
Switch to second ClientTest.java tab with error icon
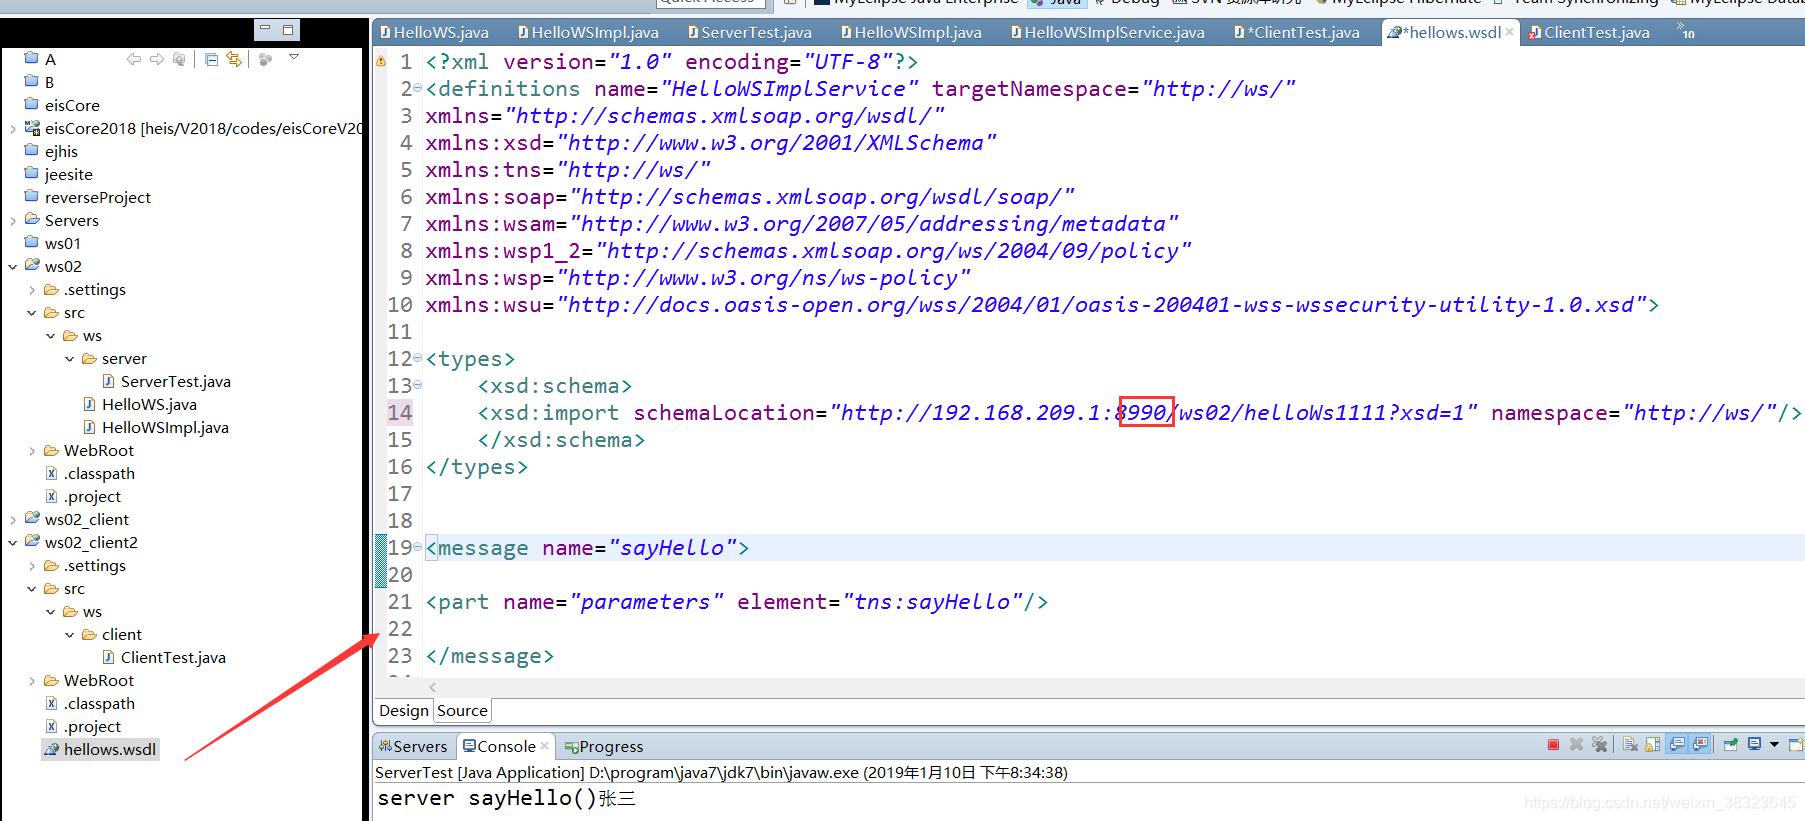point(1588,33)
